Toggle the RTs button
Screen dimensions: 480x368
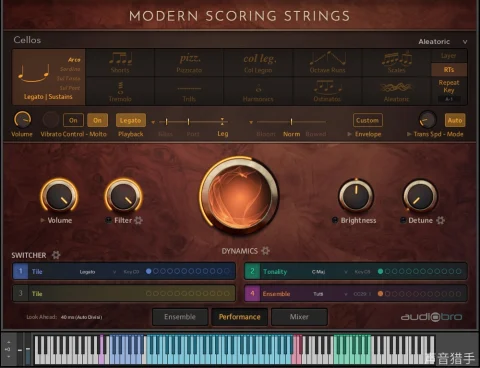(449, 70)
